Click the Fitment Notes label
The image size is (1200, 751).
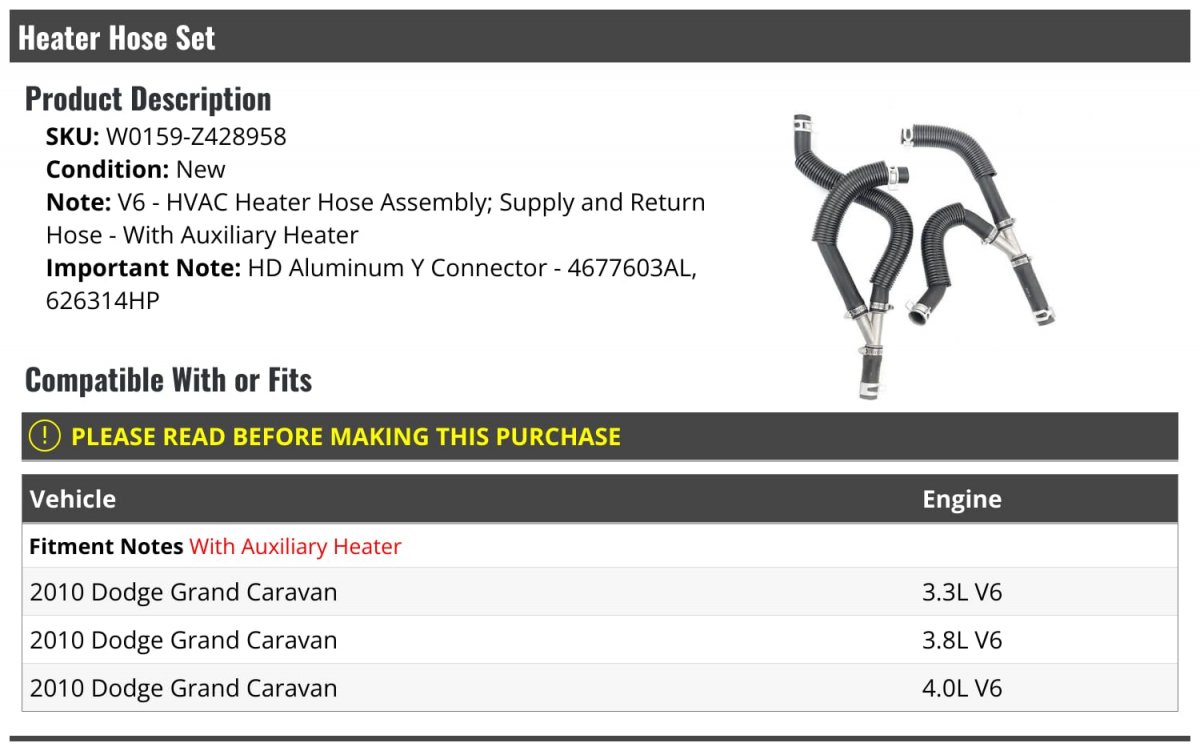(106, 547)
